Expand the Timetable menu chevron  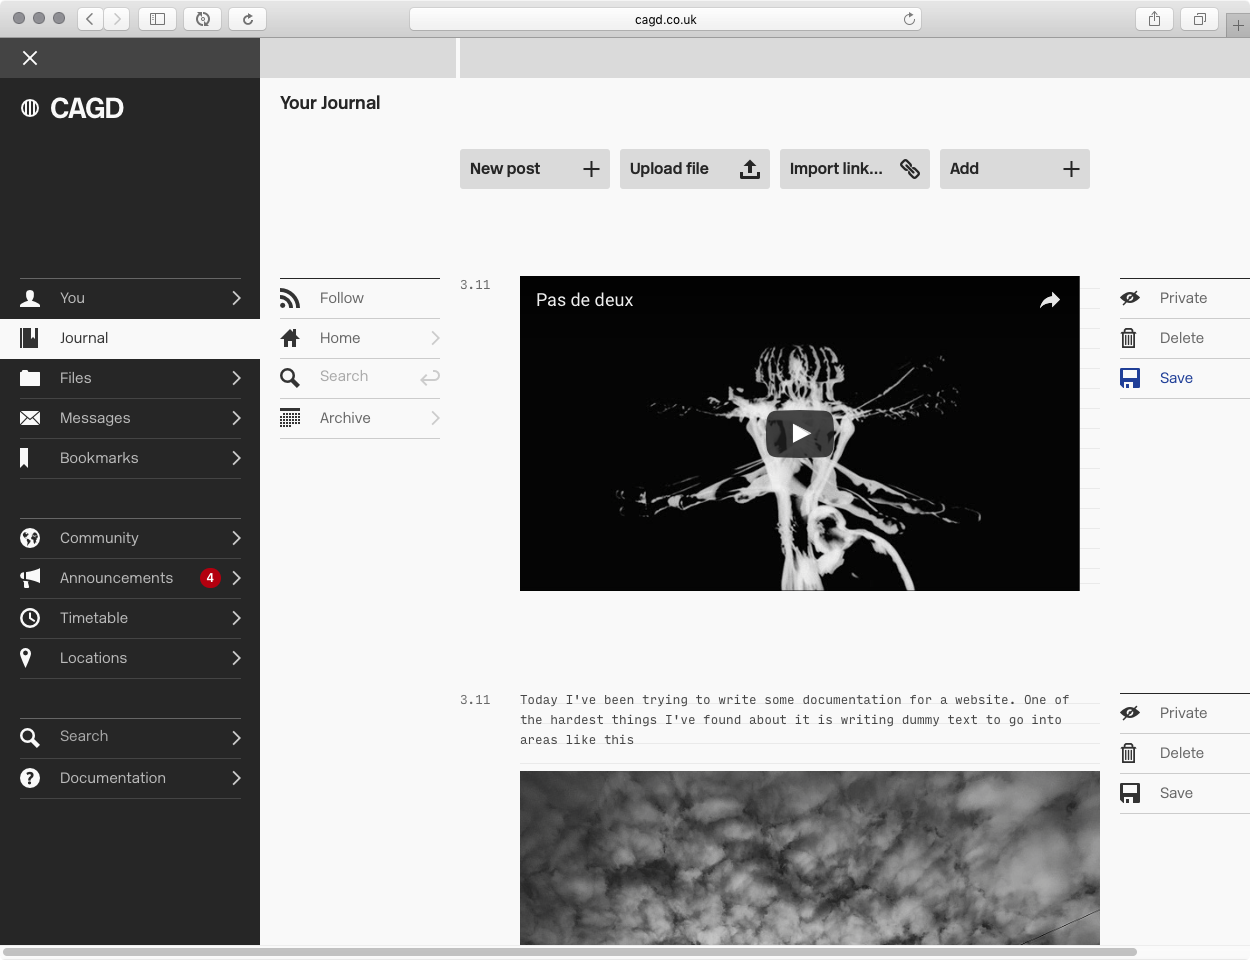click(x=236, y=618)
